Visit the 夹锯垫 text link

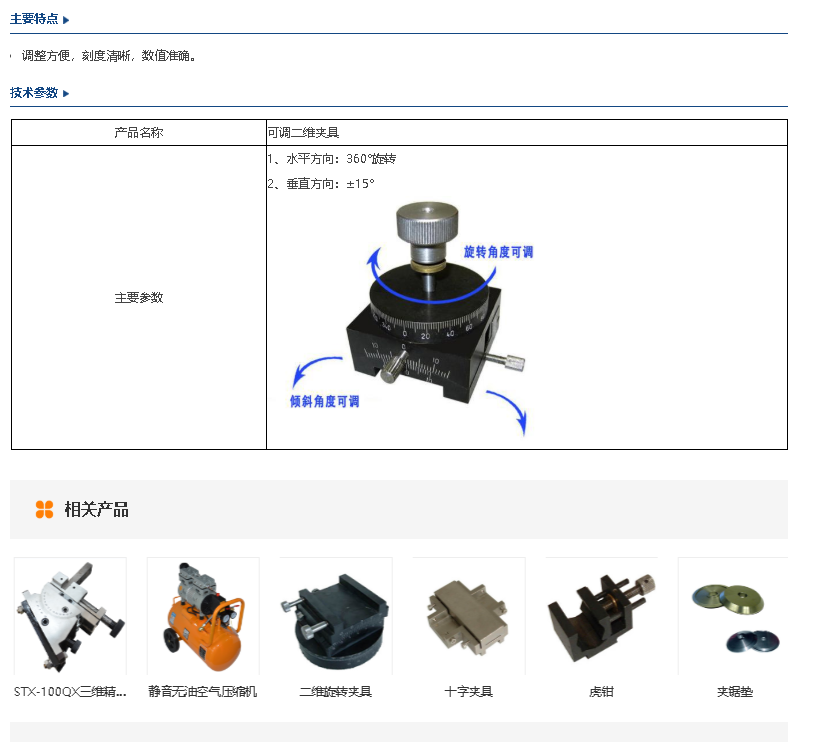(734, 692)
